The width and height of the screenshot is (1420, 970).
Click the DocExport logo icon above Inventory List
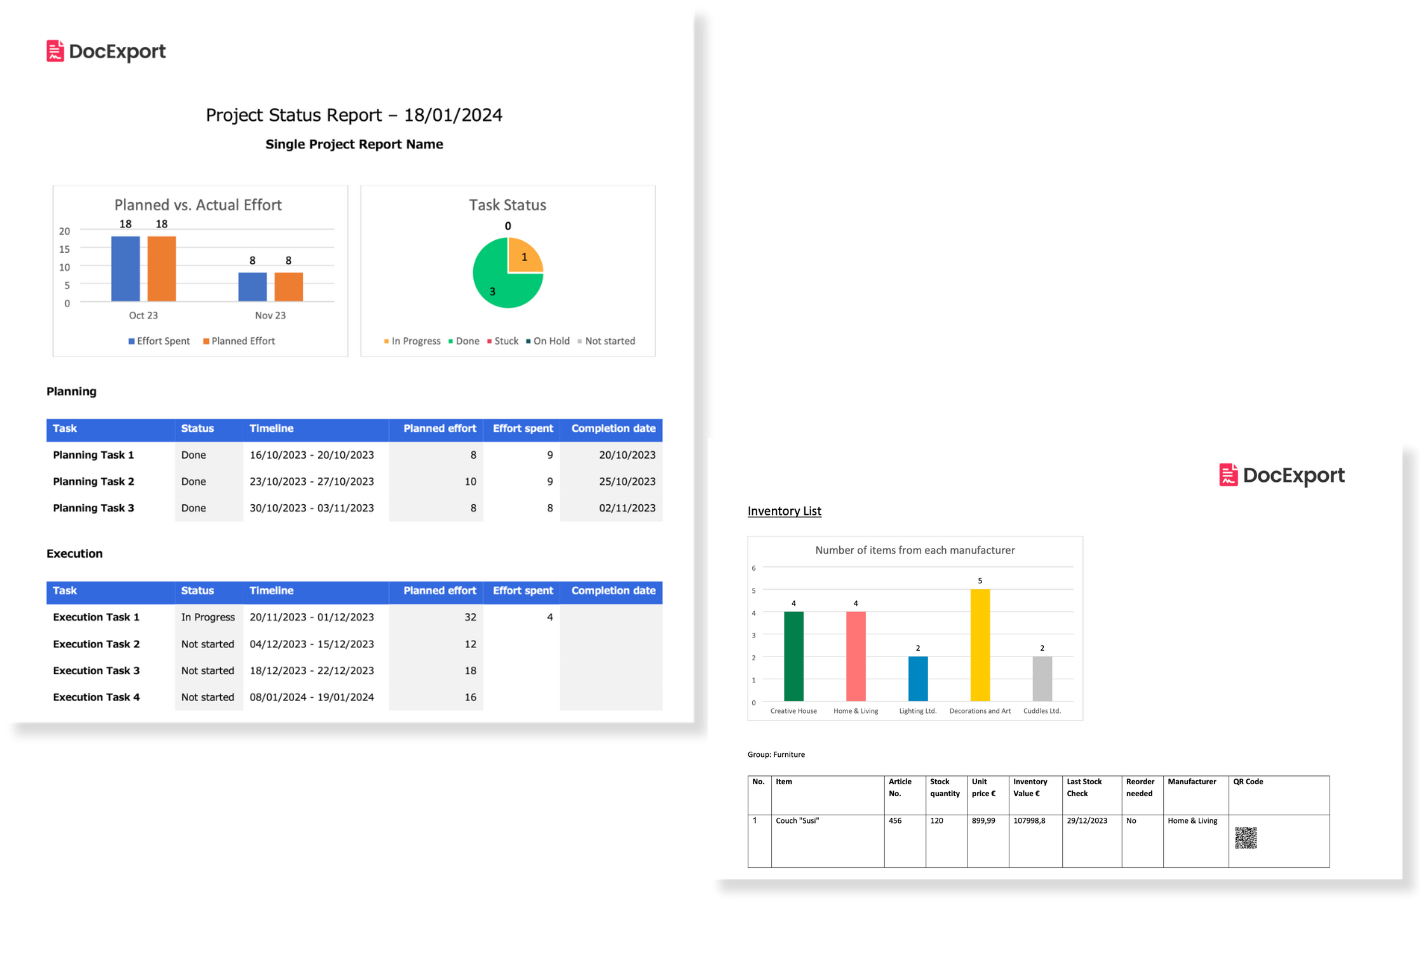tap(1228, 475)
